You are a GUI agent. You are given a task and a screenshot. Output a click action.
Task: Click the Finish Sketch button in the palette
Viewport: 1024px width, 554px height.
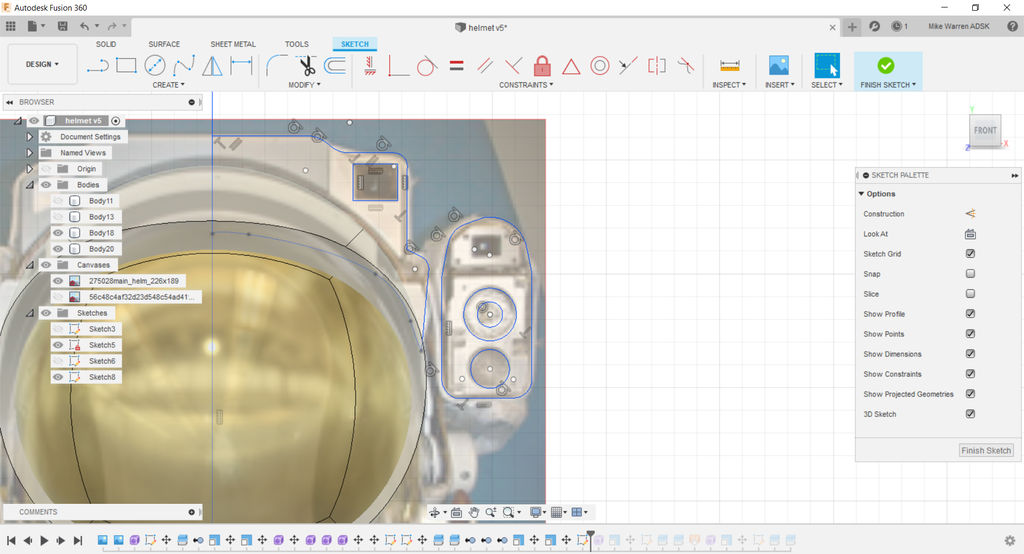(x=986, y=450)
